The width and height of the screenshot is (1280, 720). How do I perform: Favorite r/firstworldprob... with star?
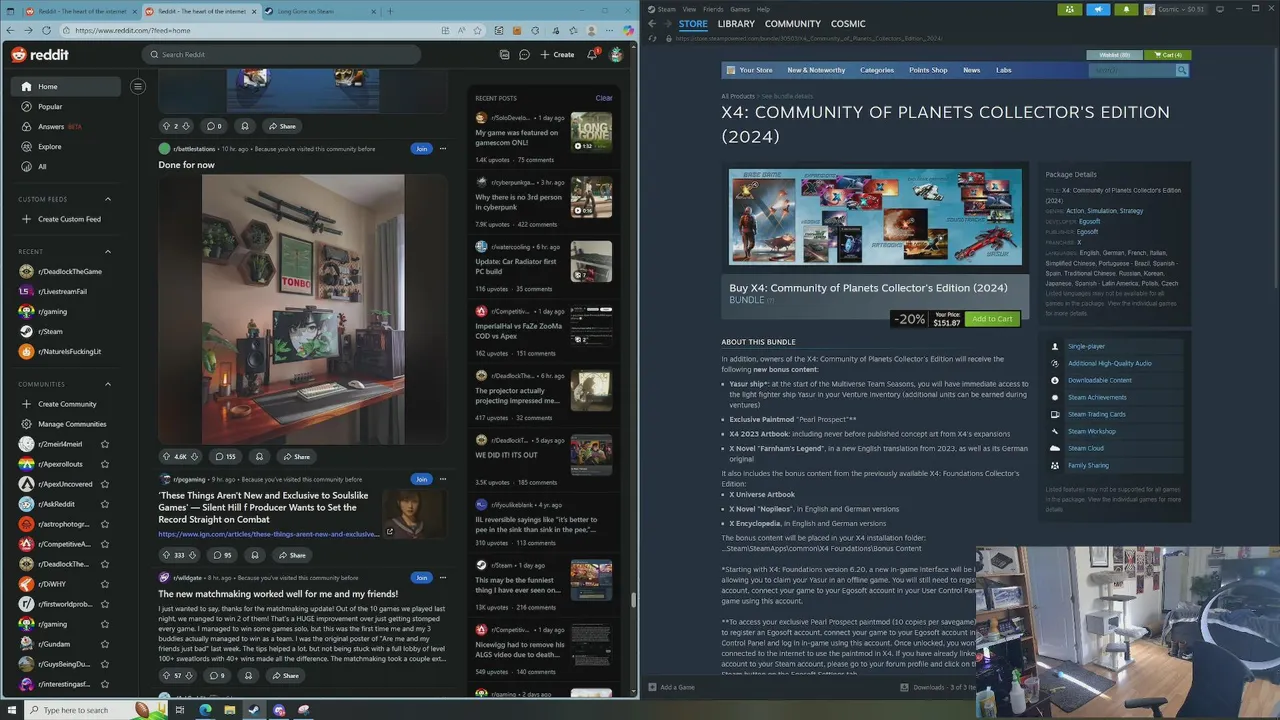point(105,604)
